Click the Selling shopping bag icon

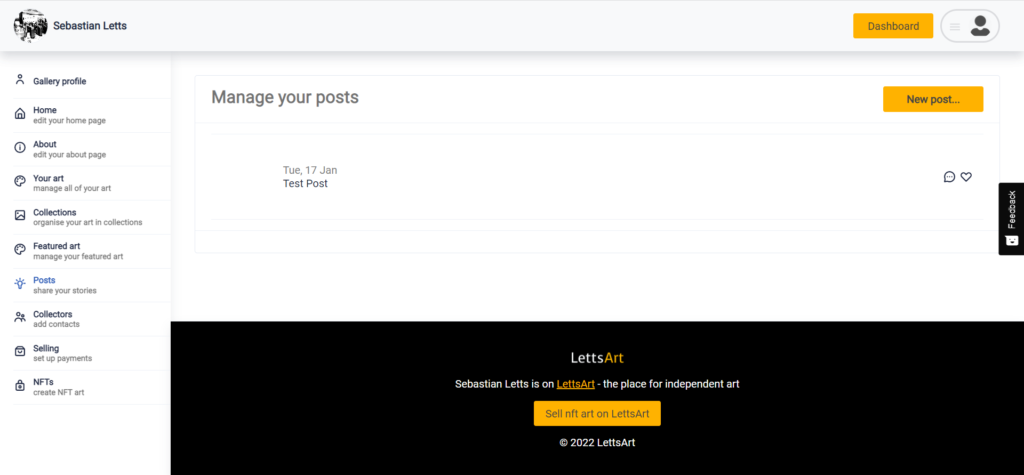[x=20, y=352]
